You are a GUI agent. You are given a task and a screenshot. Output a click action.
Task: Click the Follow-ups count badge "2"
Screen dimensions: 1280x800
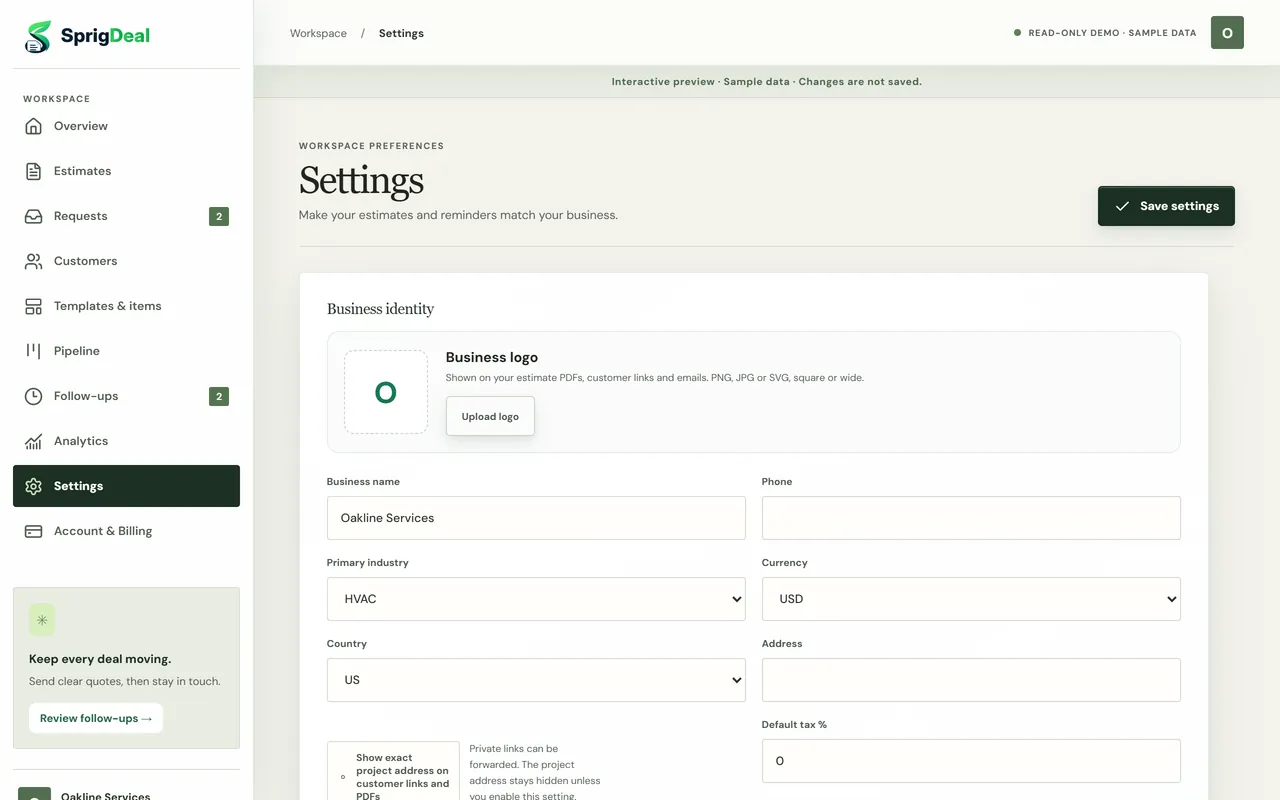click(x=219, y=396)
